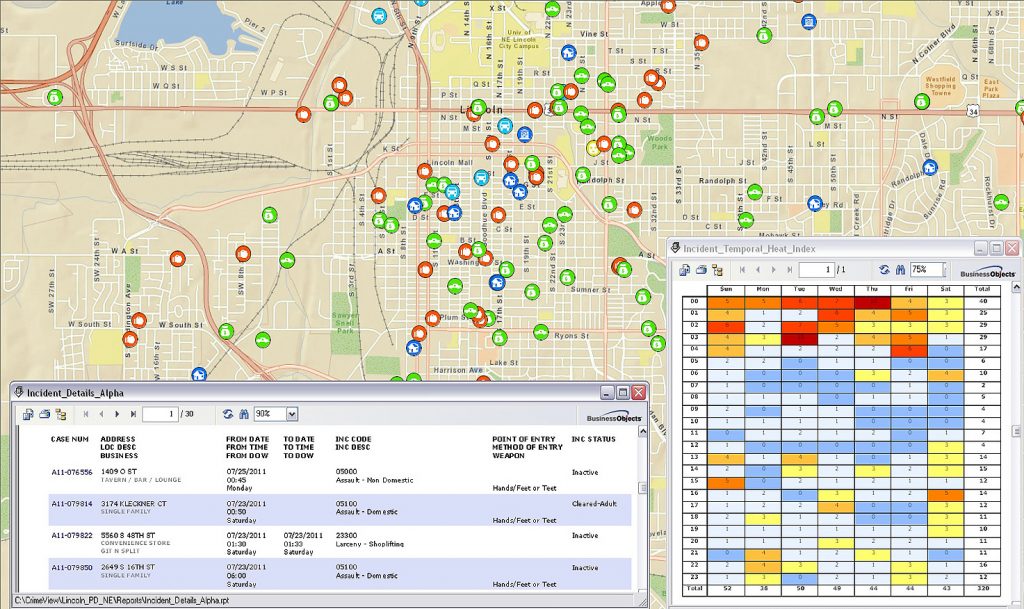Viewport: 1024px width, 609px height.
Task: Print the Incident_Temporal_Heat_Index report
Action: [x=703, y=269]
